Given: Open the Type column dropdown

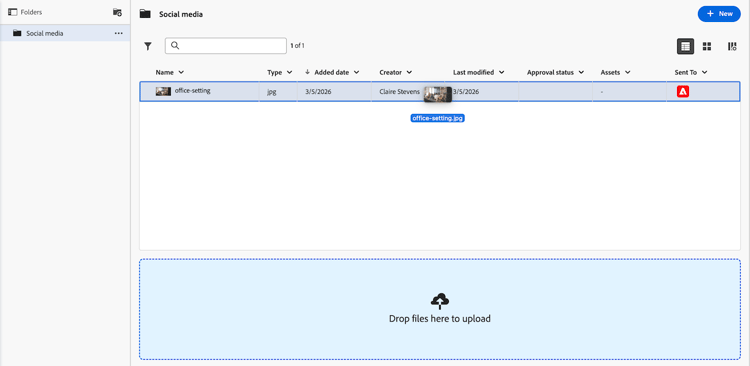Looking at the screenshot, I should 289,72.
